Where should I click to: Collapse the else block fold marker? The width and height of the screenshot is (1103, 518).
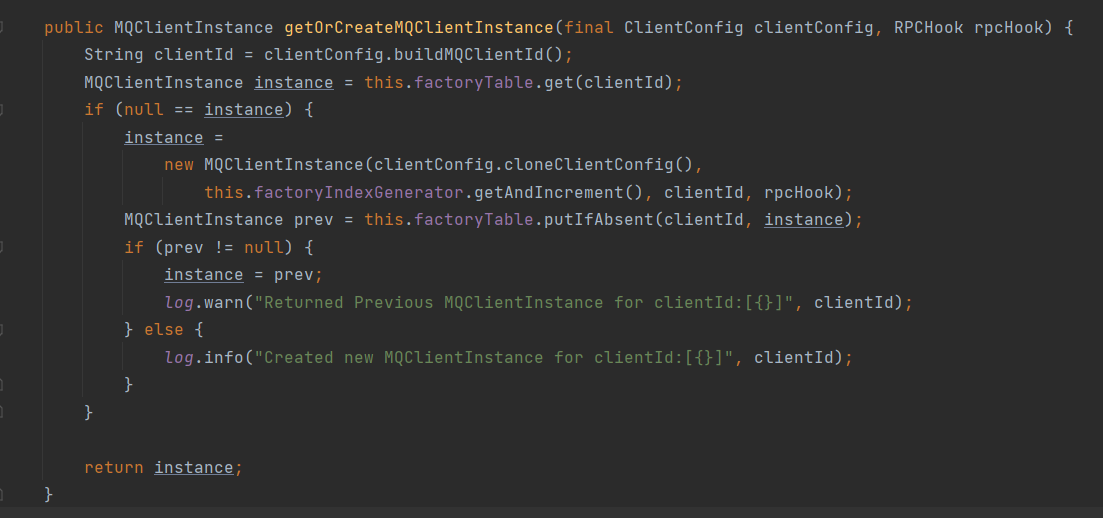(2, 330)
